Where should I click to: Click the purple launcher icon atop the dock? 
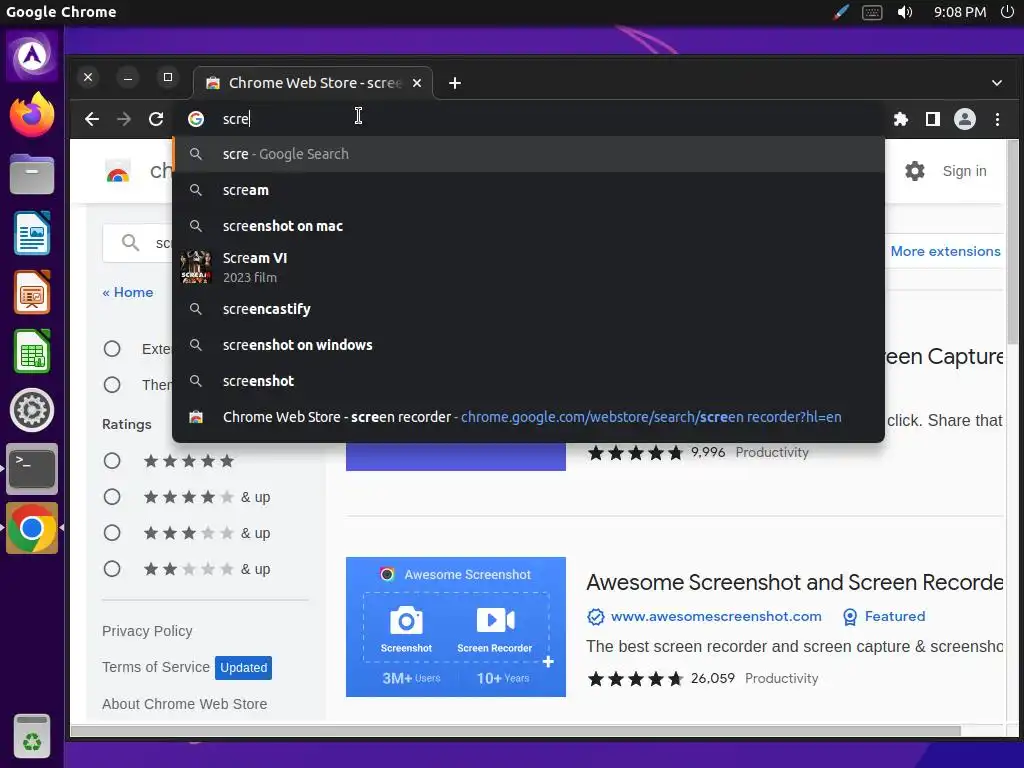[x=32, y=56]
